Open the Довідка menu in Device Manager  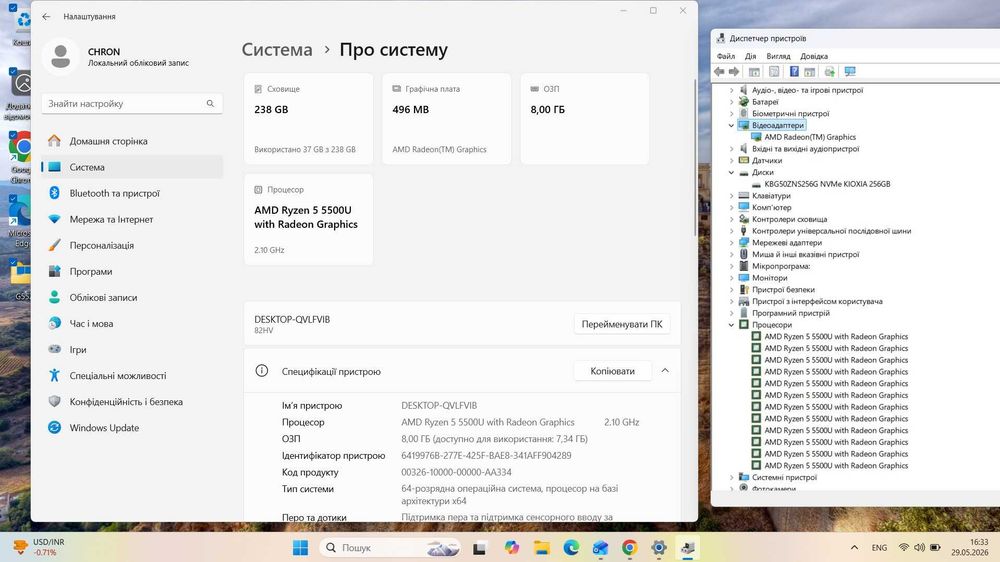click(814, 56)
